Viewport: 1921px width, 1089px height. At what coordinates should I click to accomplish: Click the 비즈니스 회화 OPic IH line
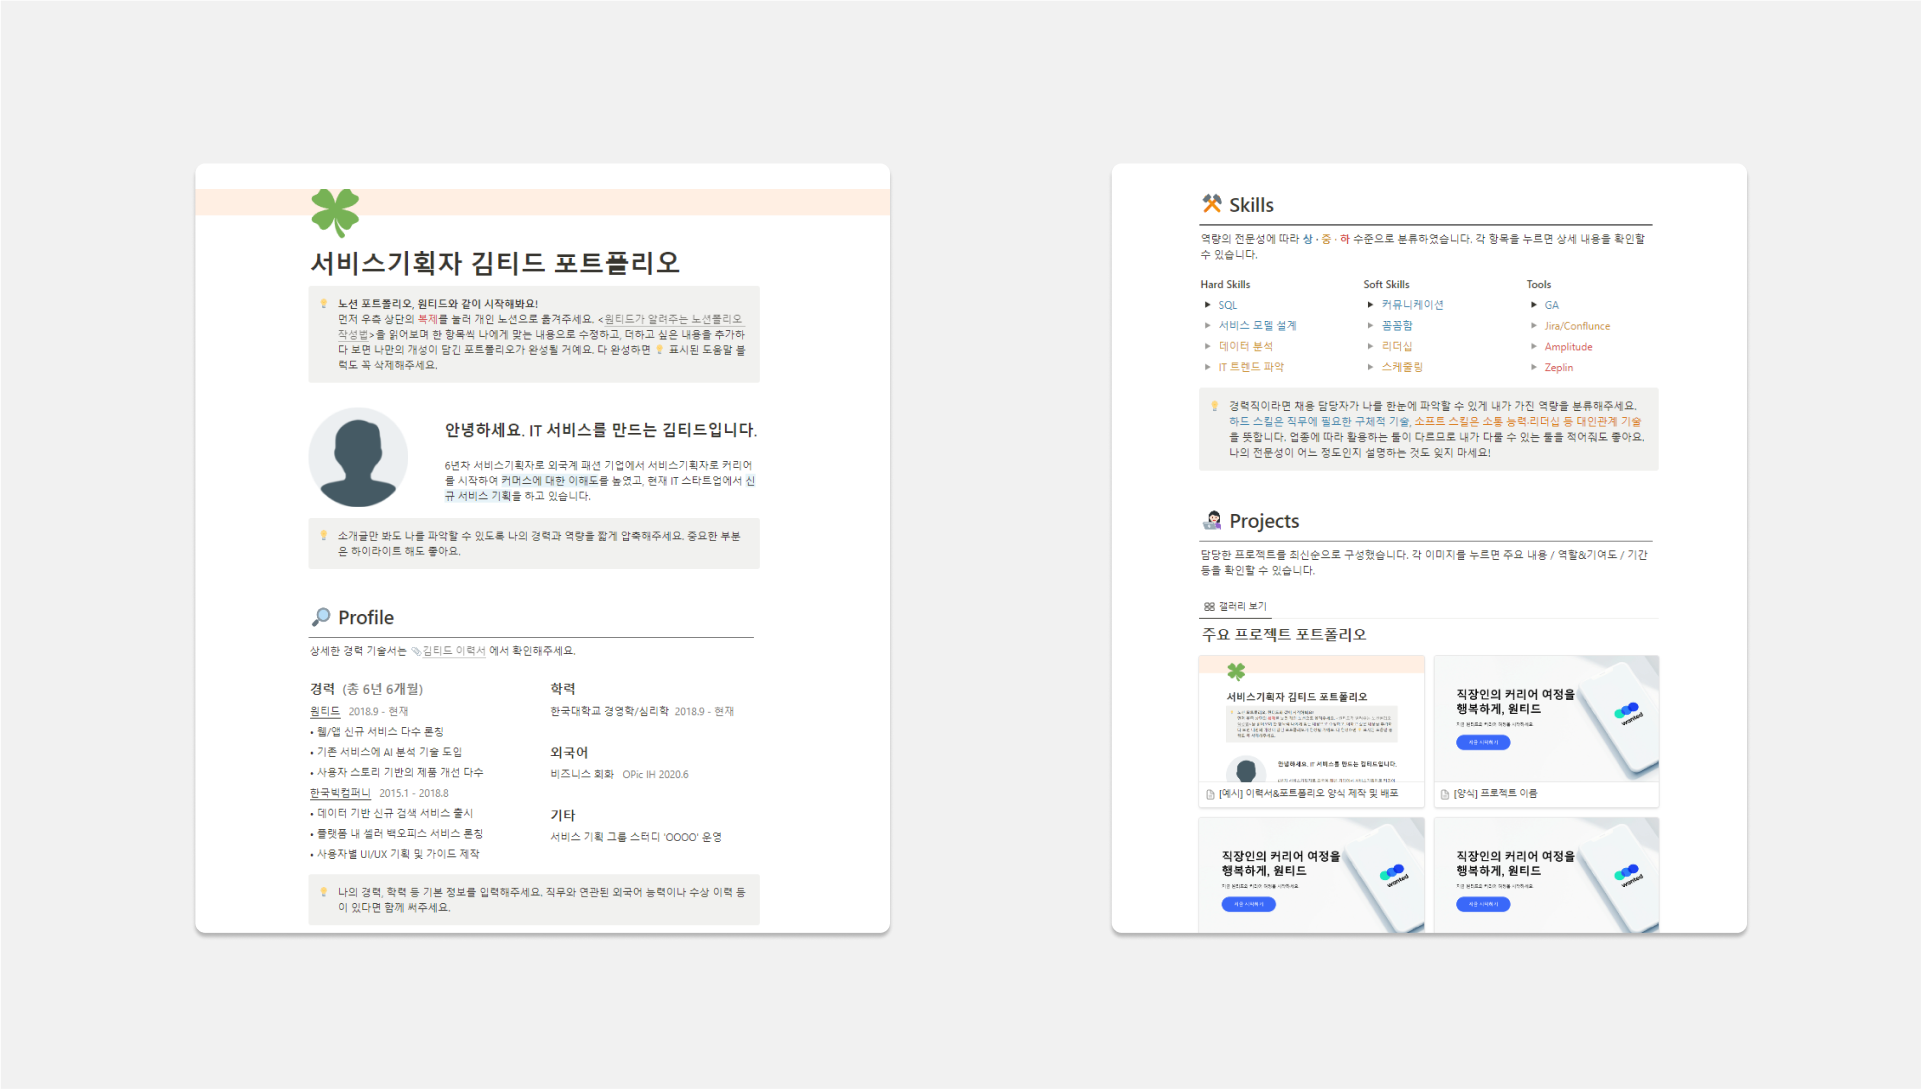point(619,774)
